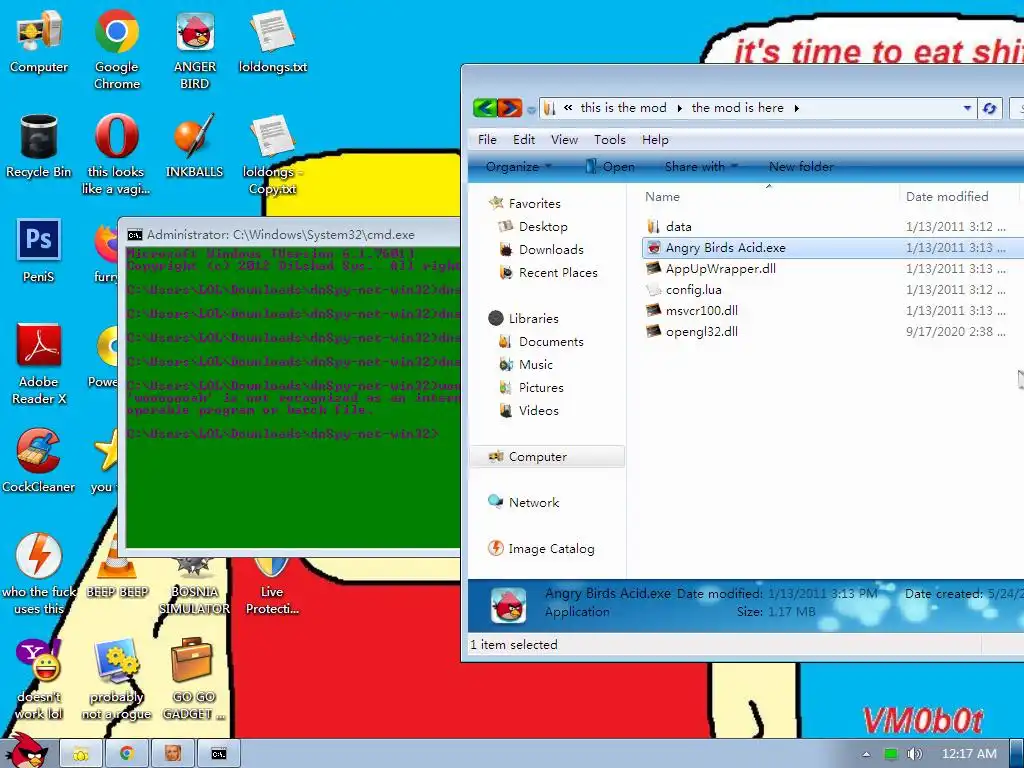The height and width of the screenshot is (768, 1024).
Task: Open the 'who the fuck uses this' icon
Action: click(x=39, y=574)
